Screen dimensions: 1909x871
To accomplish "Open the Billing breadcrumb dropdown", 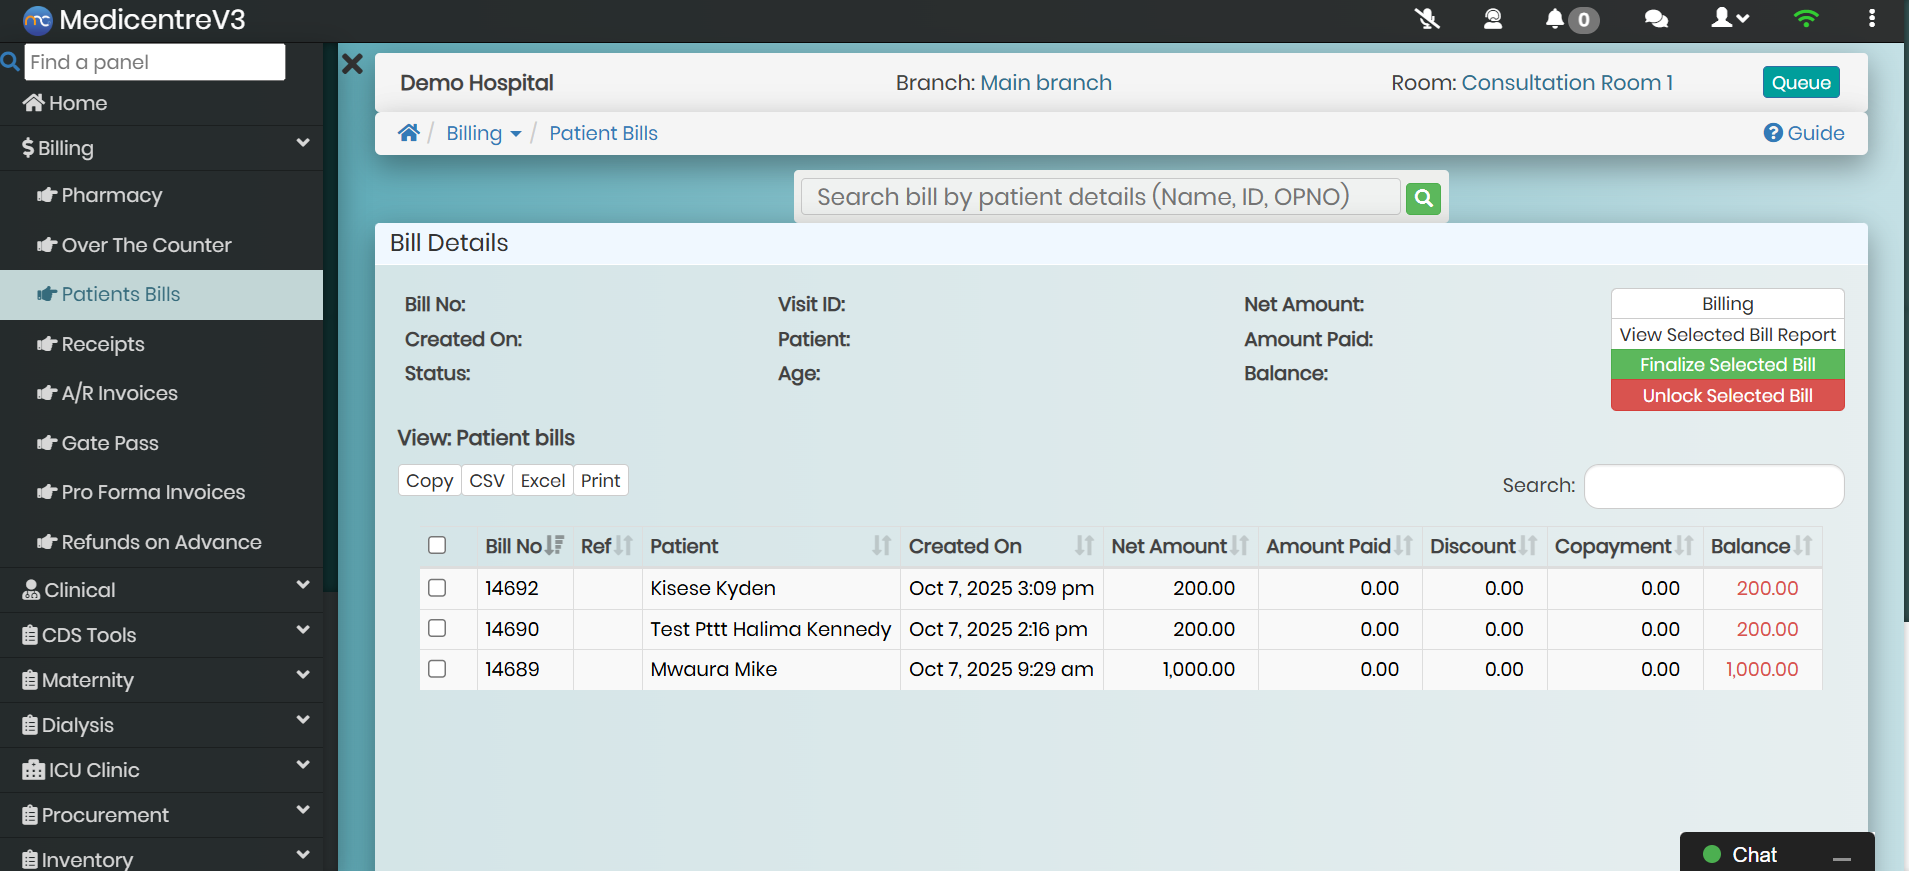I will pyautogui.click(x=484, y=133).
